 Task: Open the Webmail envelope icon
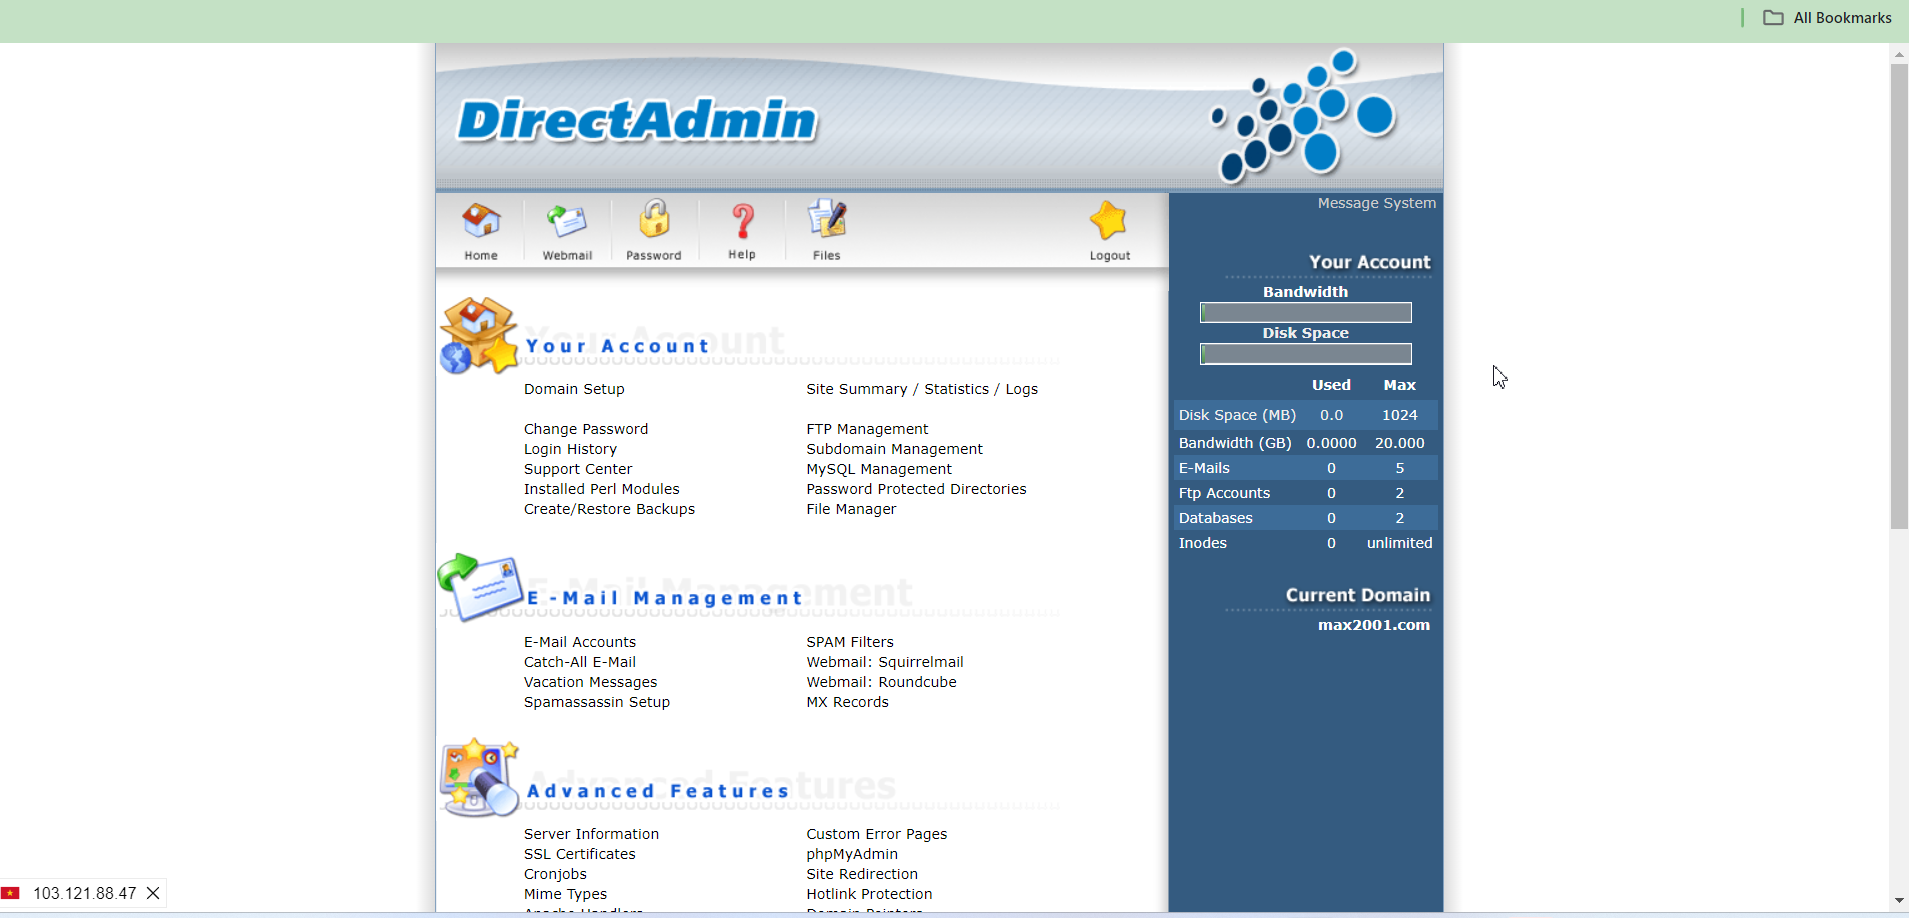pos(567,221)
